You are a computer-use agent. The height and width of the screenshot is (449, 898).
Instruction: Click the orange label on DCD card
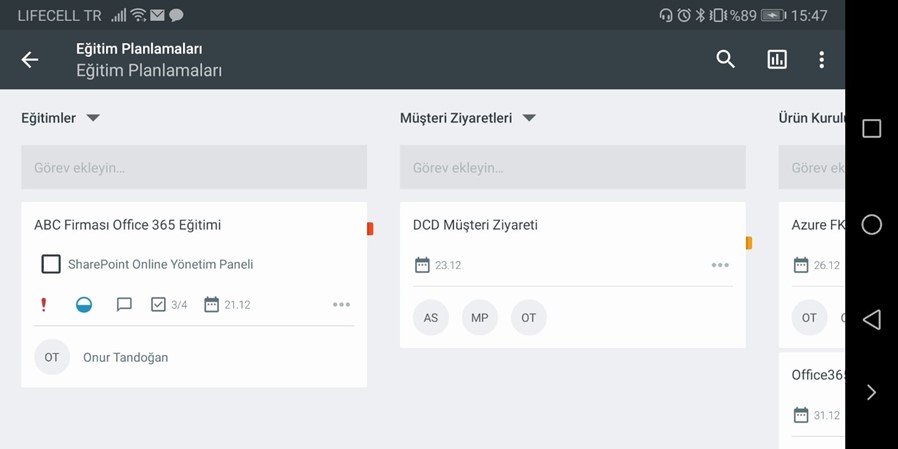click(x=749, y=242)
